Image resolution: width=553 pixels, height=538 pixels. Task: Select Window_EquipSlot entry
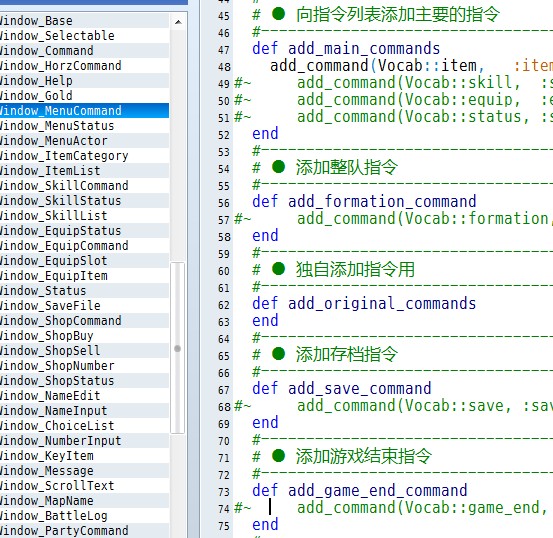click(x=84, y=261)
